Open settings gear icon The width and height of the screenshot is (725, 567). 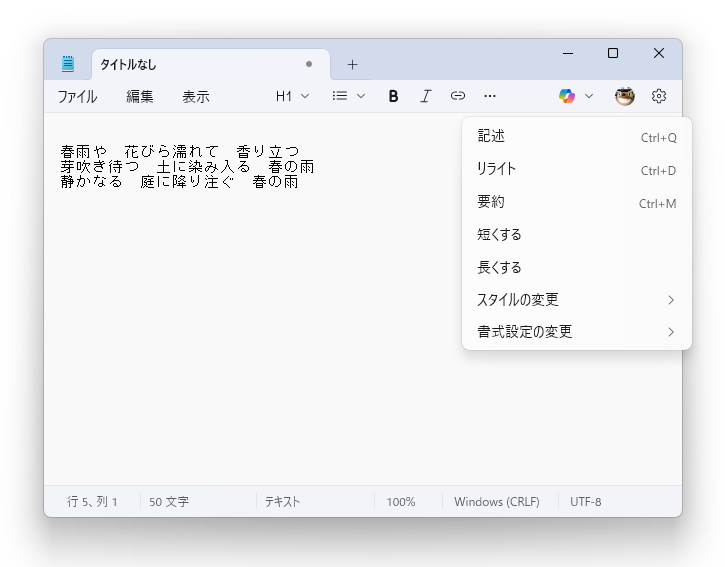659,96
